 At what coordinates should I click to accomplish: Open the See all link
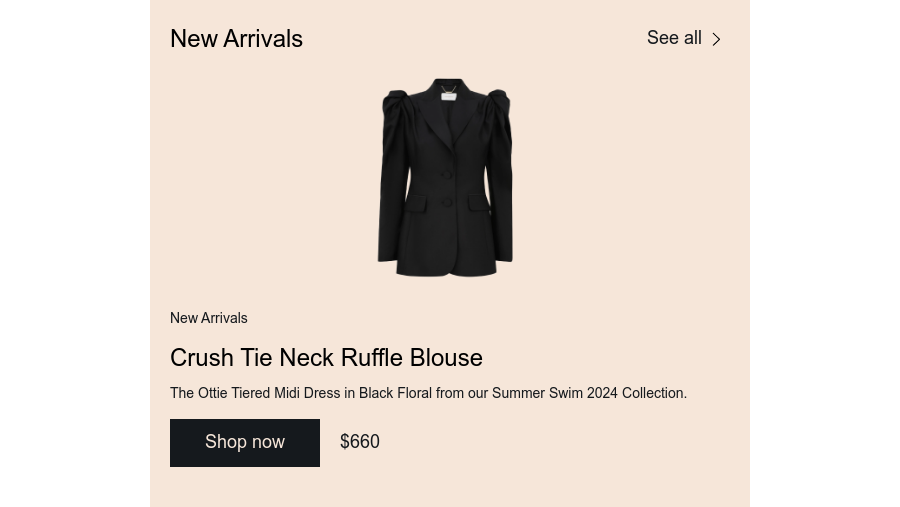[x=683, y=38]
